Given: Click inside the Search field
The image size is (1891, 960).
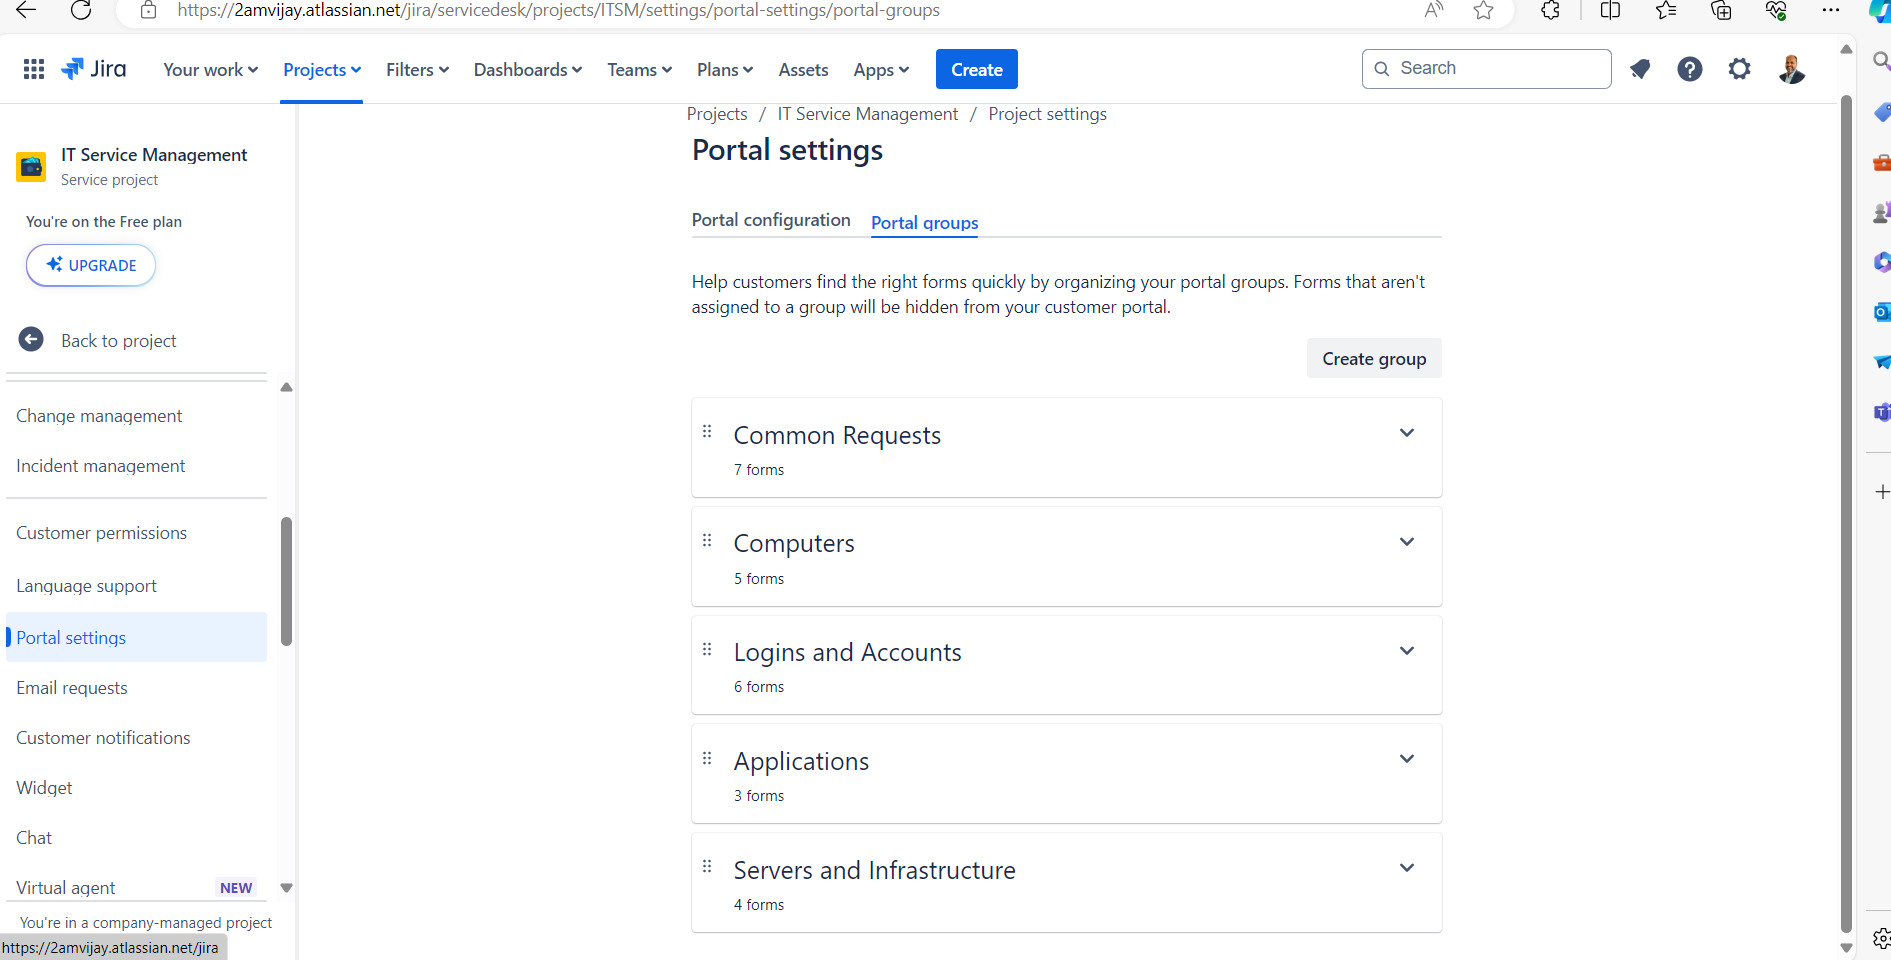Looking at the screenshot, I should (1486, 68).
